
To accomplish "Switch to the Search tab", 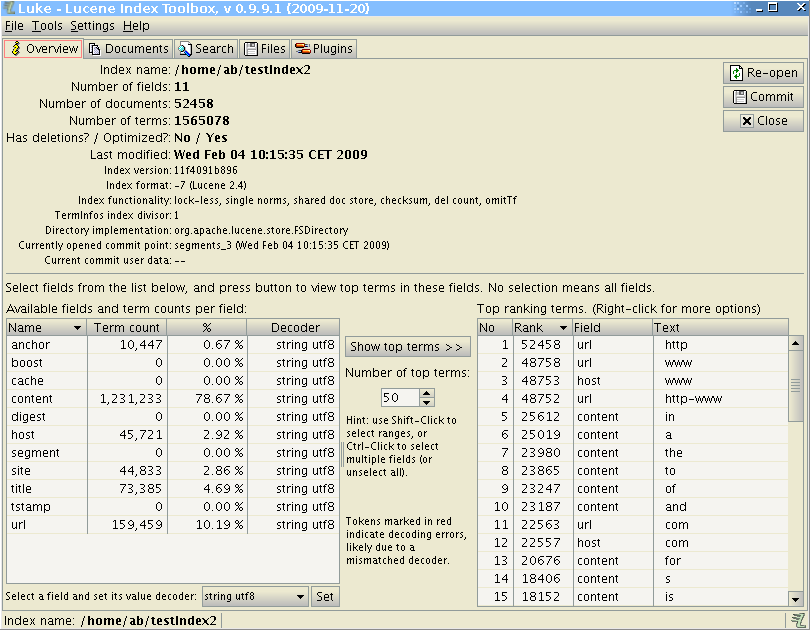I will coord(205,49).
